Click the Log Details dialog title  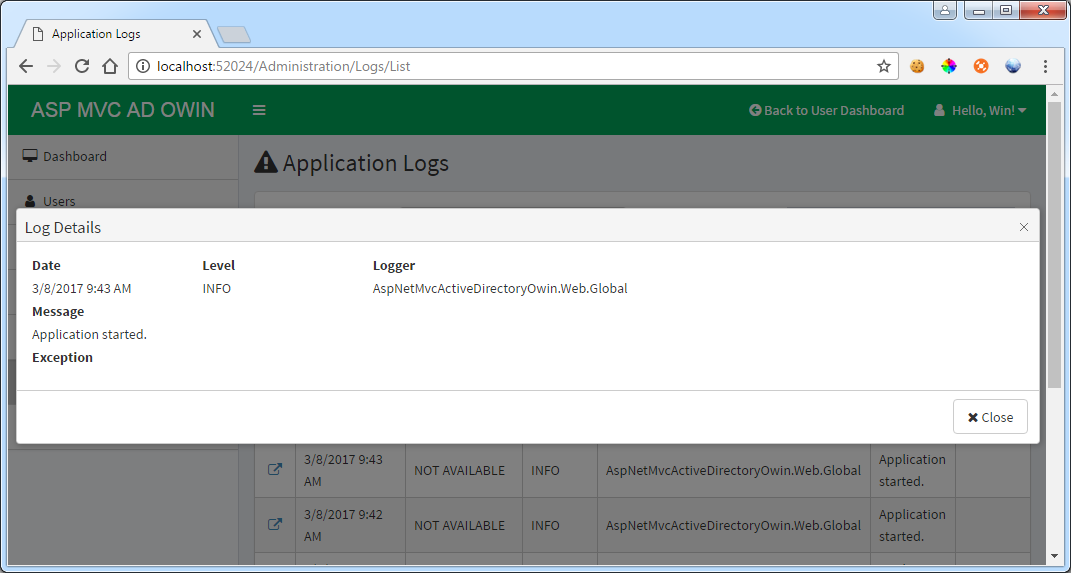63,227
